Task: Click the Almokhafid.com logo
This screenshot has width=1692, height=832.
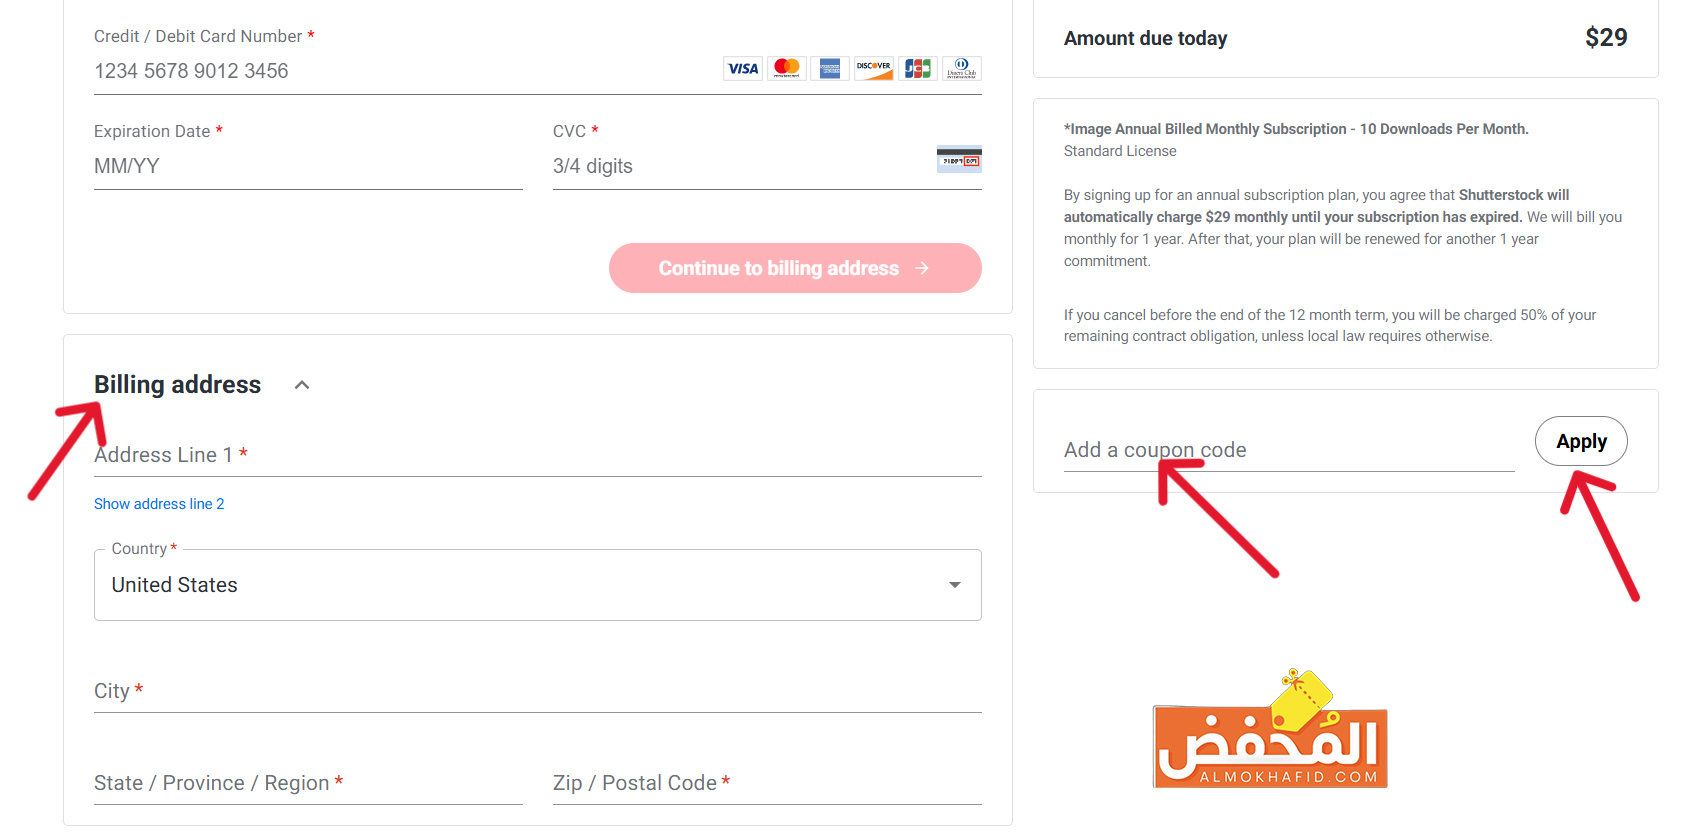Action: pos(1270,730)
